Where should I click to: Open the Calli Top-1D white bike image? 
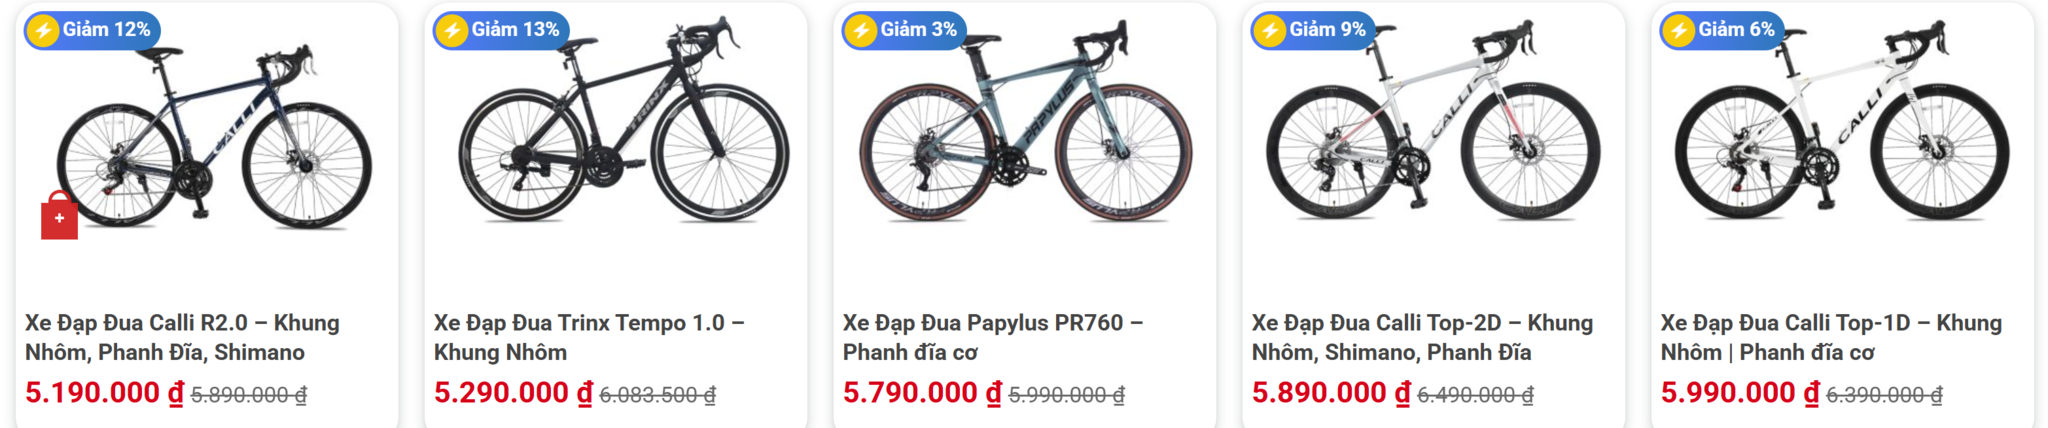point(1842,120)
